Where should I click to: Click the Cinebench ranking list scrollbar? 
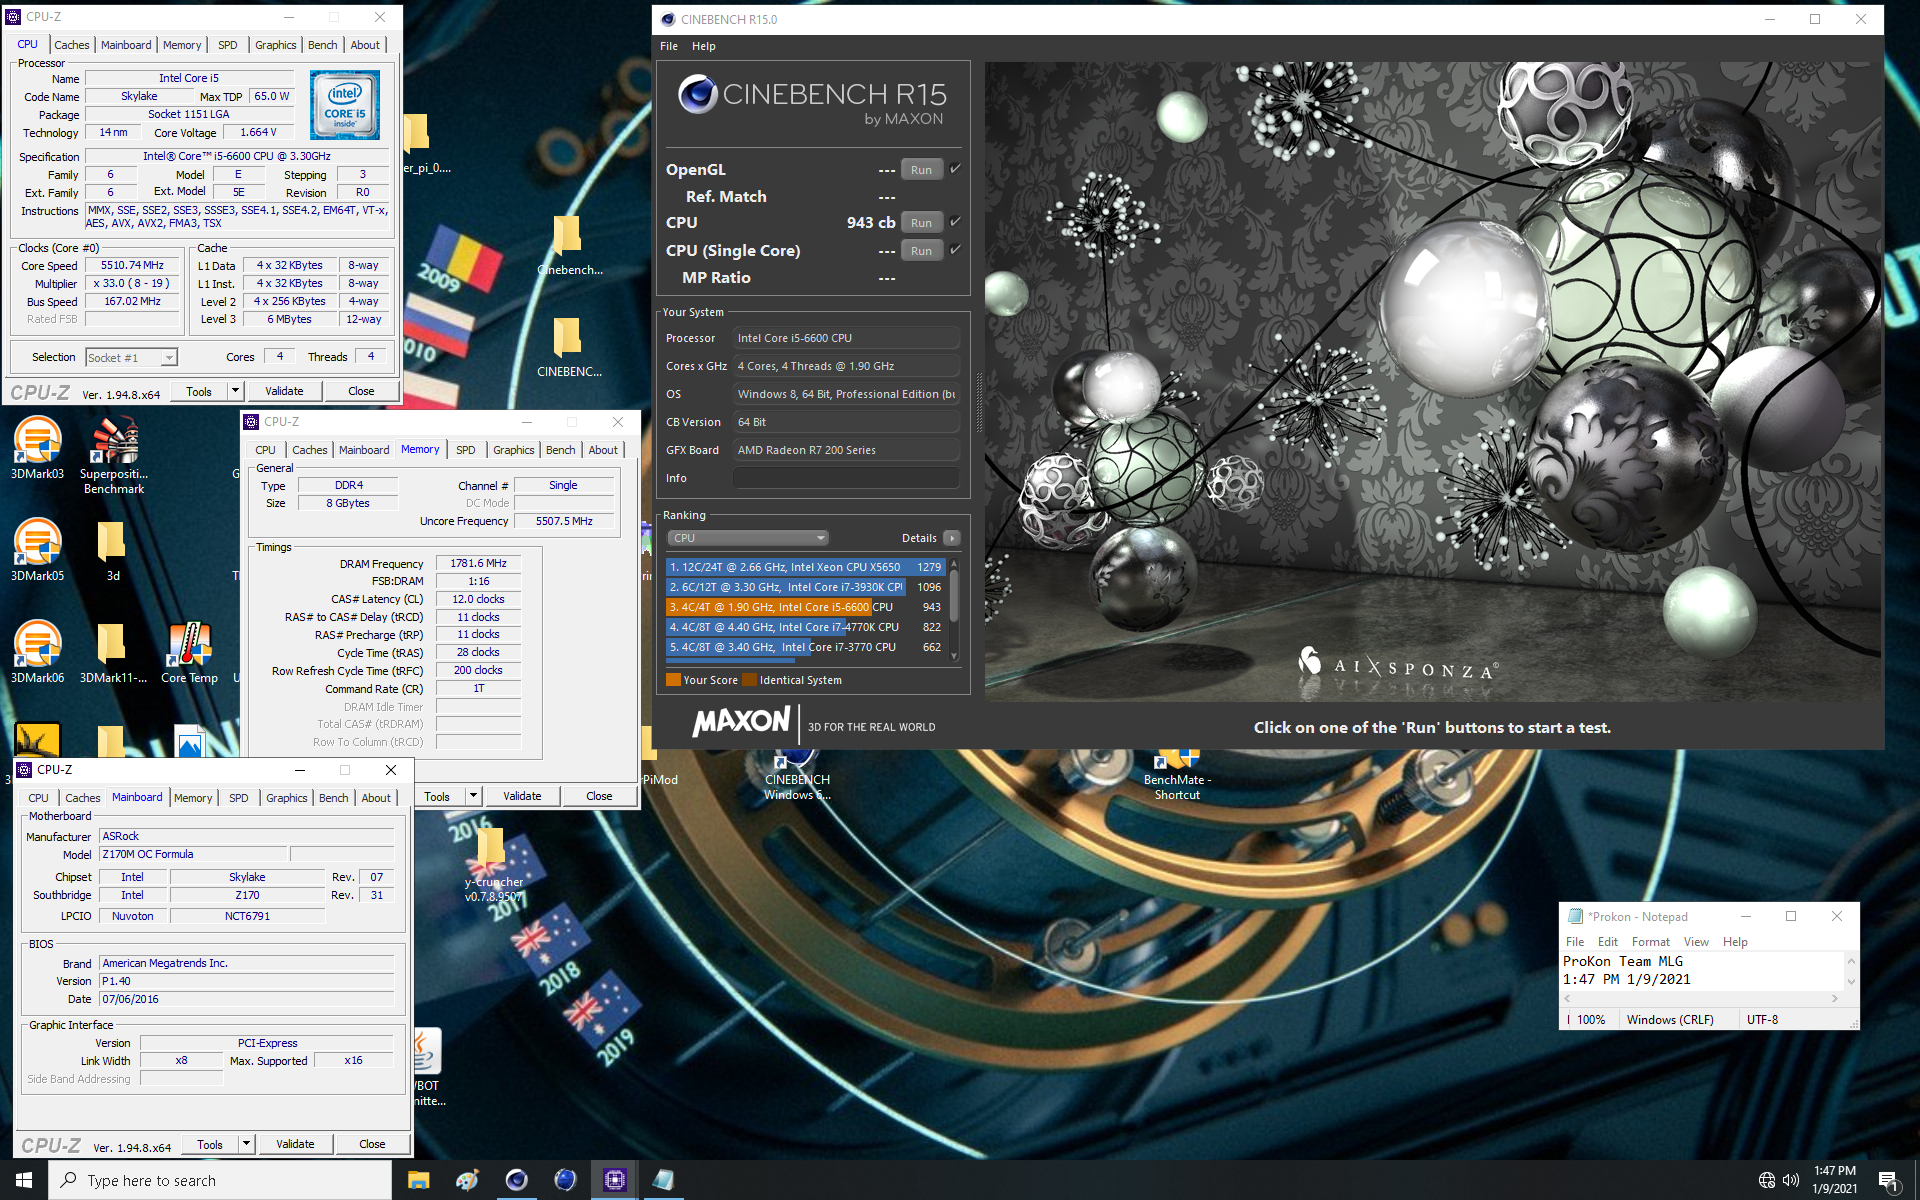point(954,609)
